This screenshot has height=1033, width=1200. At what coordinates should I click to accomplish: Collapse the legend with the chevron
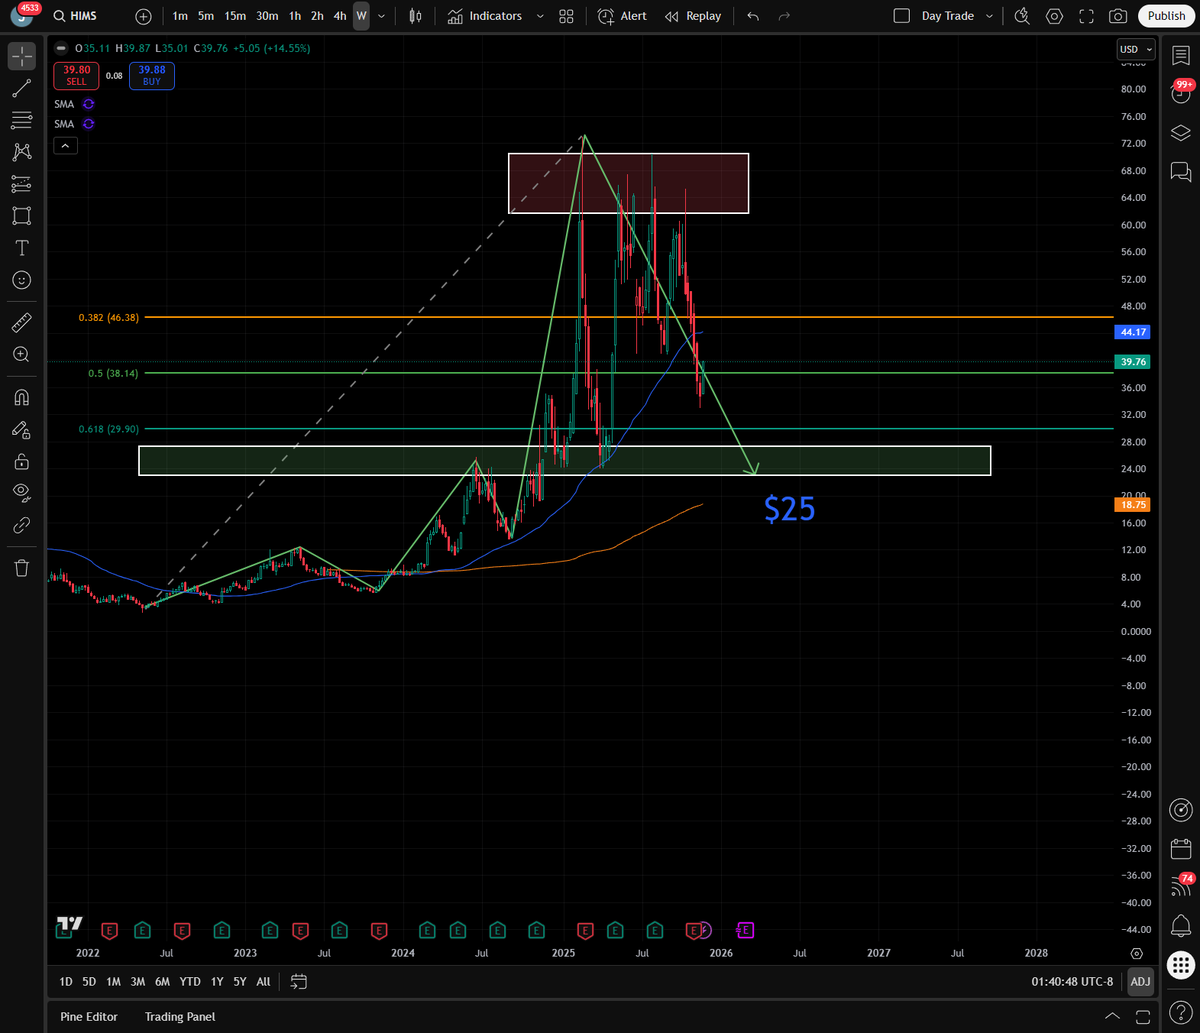(x=65, y=145)
